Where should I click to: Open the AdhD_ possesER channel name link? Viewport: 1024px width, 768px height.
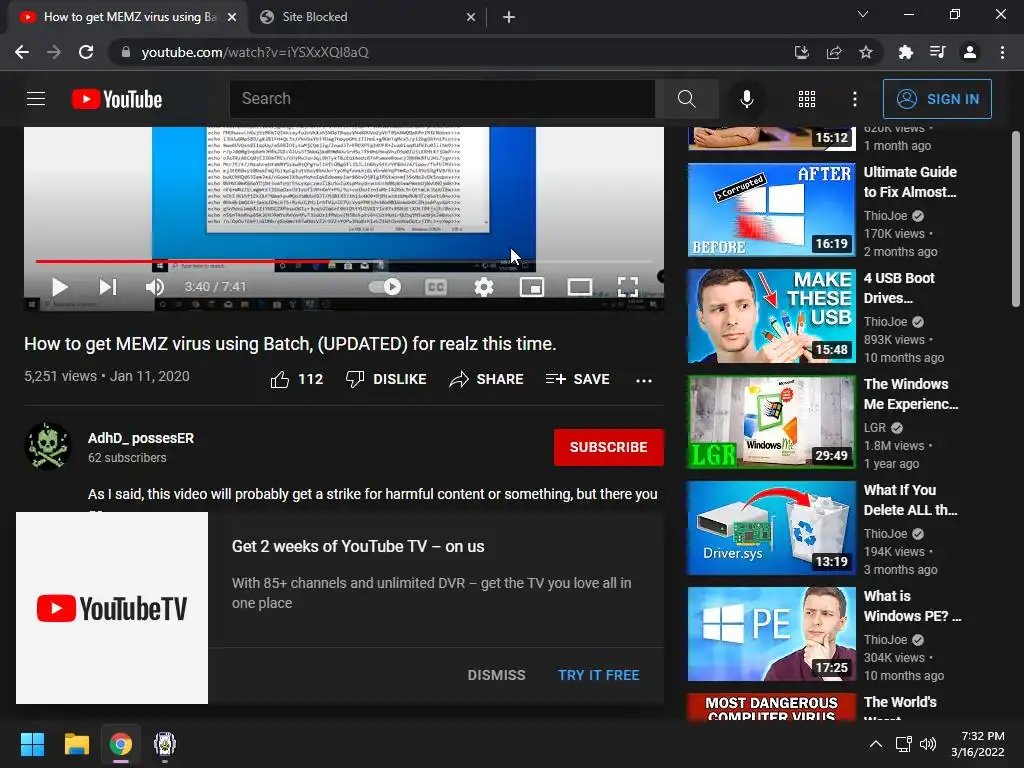coord(141,438)
